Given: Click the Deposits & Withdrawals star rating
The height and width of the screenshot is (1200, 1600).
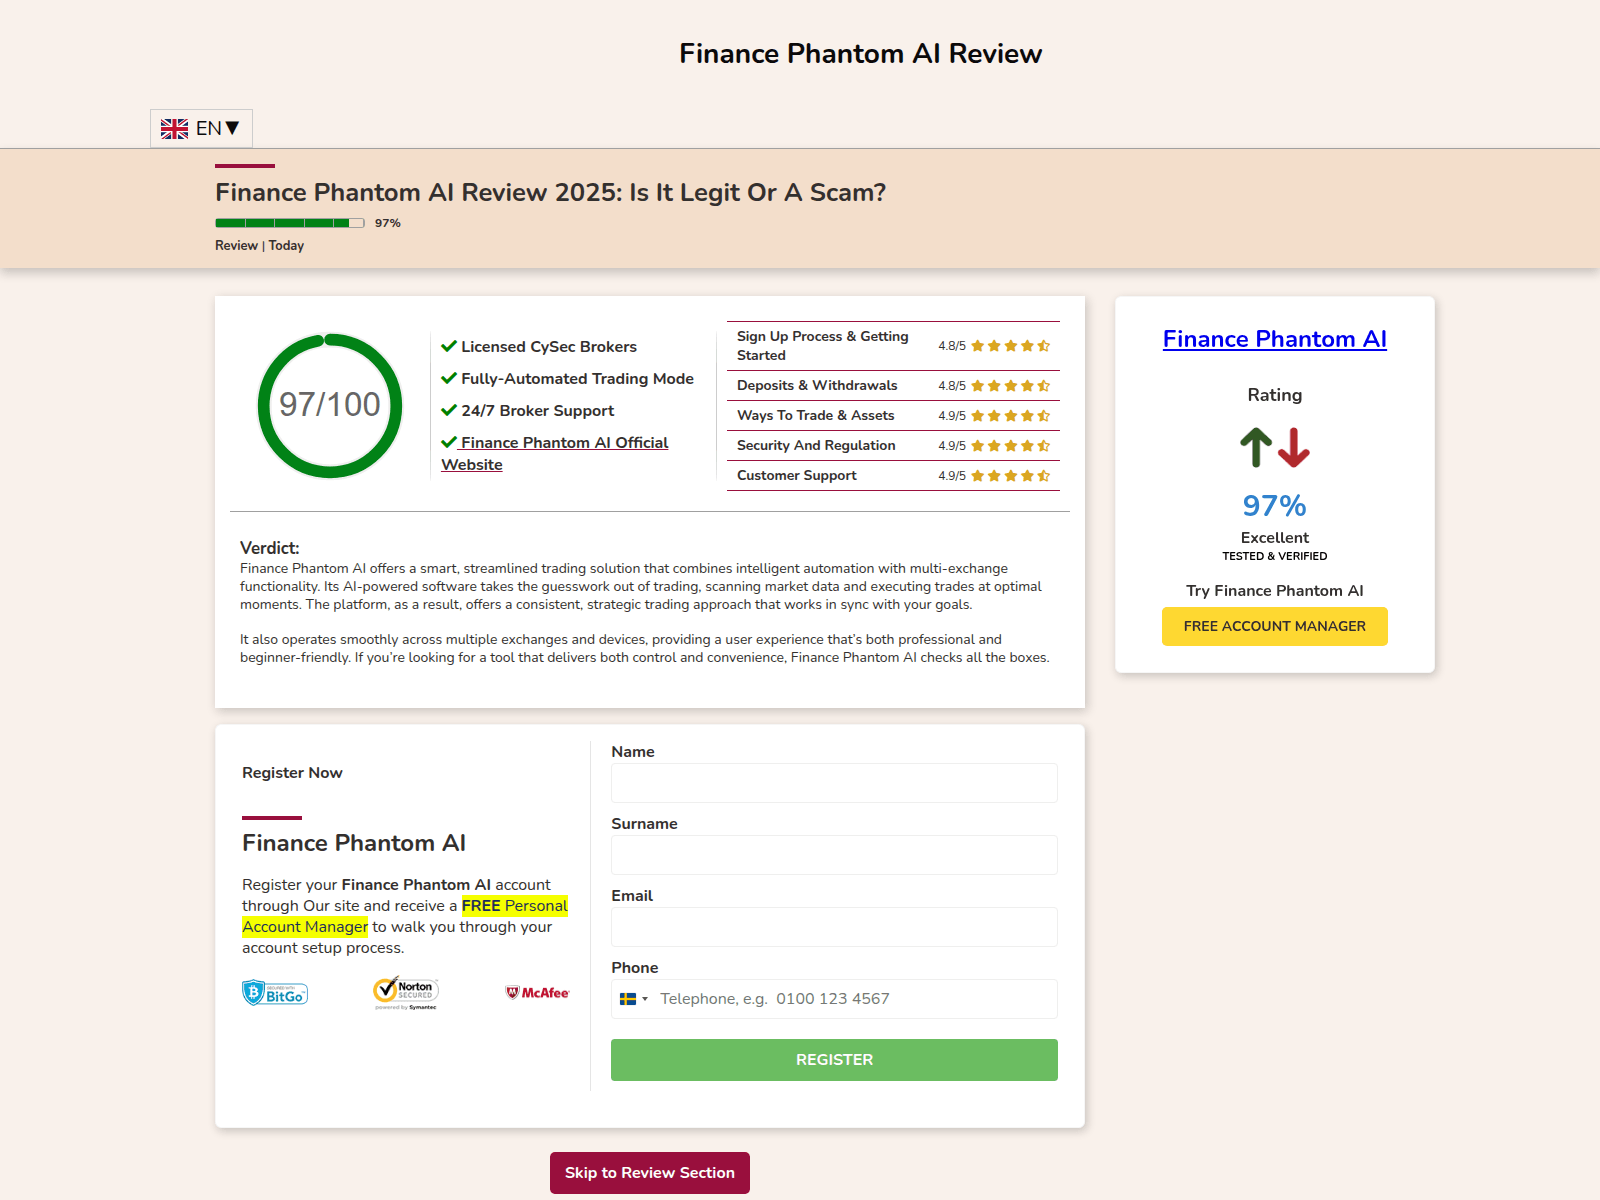Looking at the screenshot, I should click(1010, 386).
